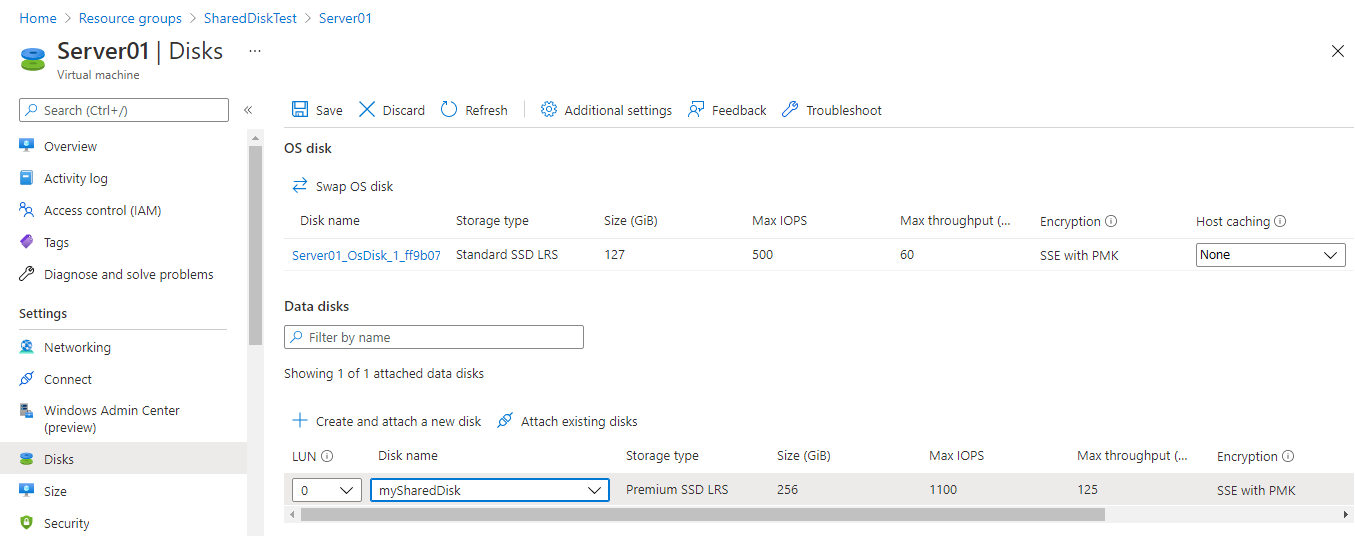The width and height of the screenshot is (1355, 536).
Task: Click the Troubleshoot wrench icon
Action: tap(790, 110)
